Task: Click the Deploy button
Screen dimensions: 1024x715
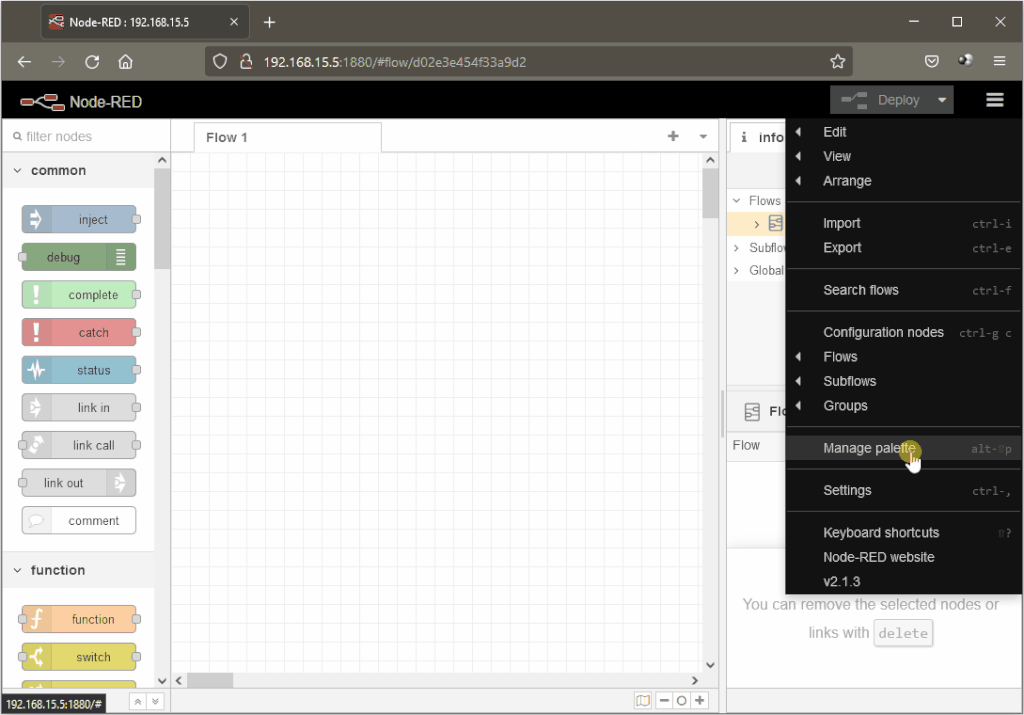Action: (882, 100)
